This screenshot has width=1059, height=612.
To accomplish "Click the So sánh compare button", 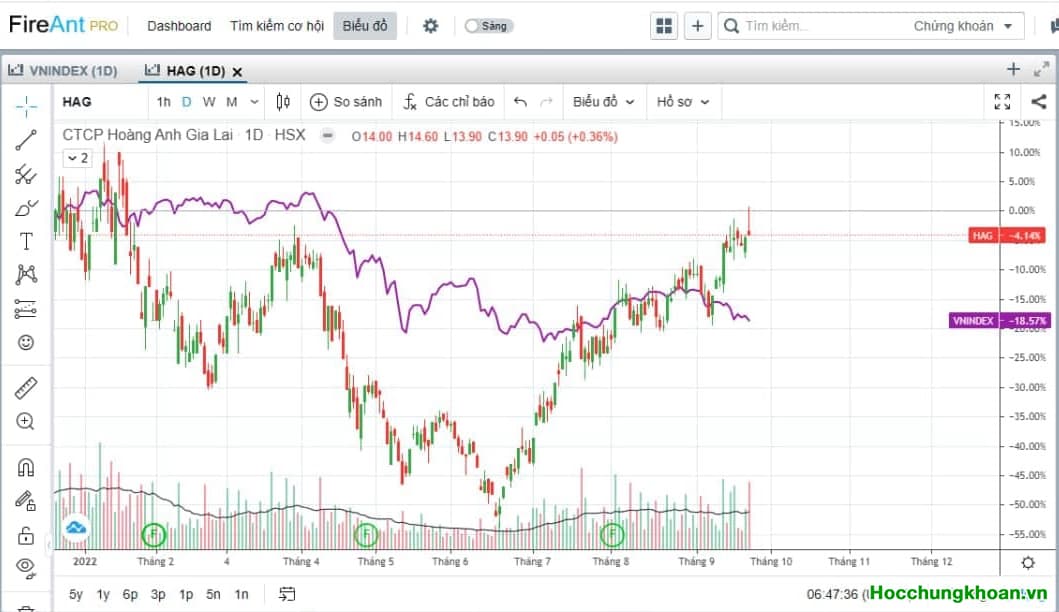I will tap(346, 102).
